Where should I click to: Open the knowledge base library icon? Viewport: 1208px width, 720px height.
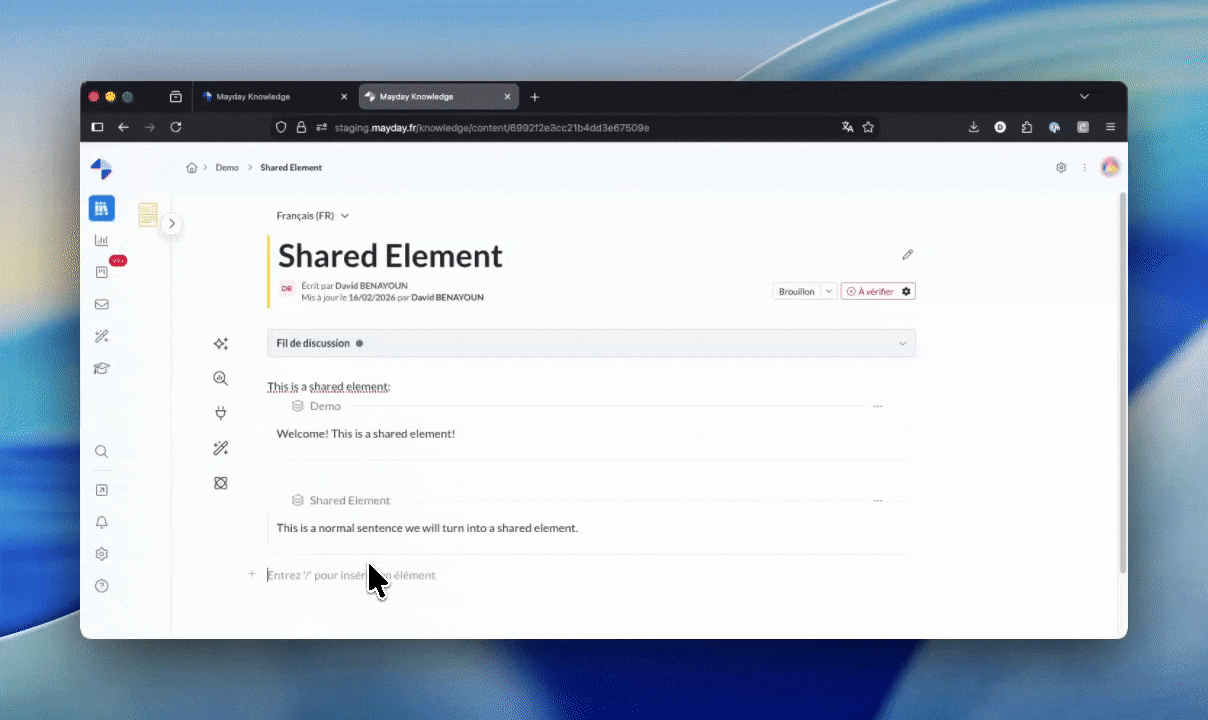point(101,208)
